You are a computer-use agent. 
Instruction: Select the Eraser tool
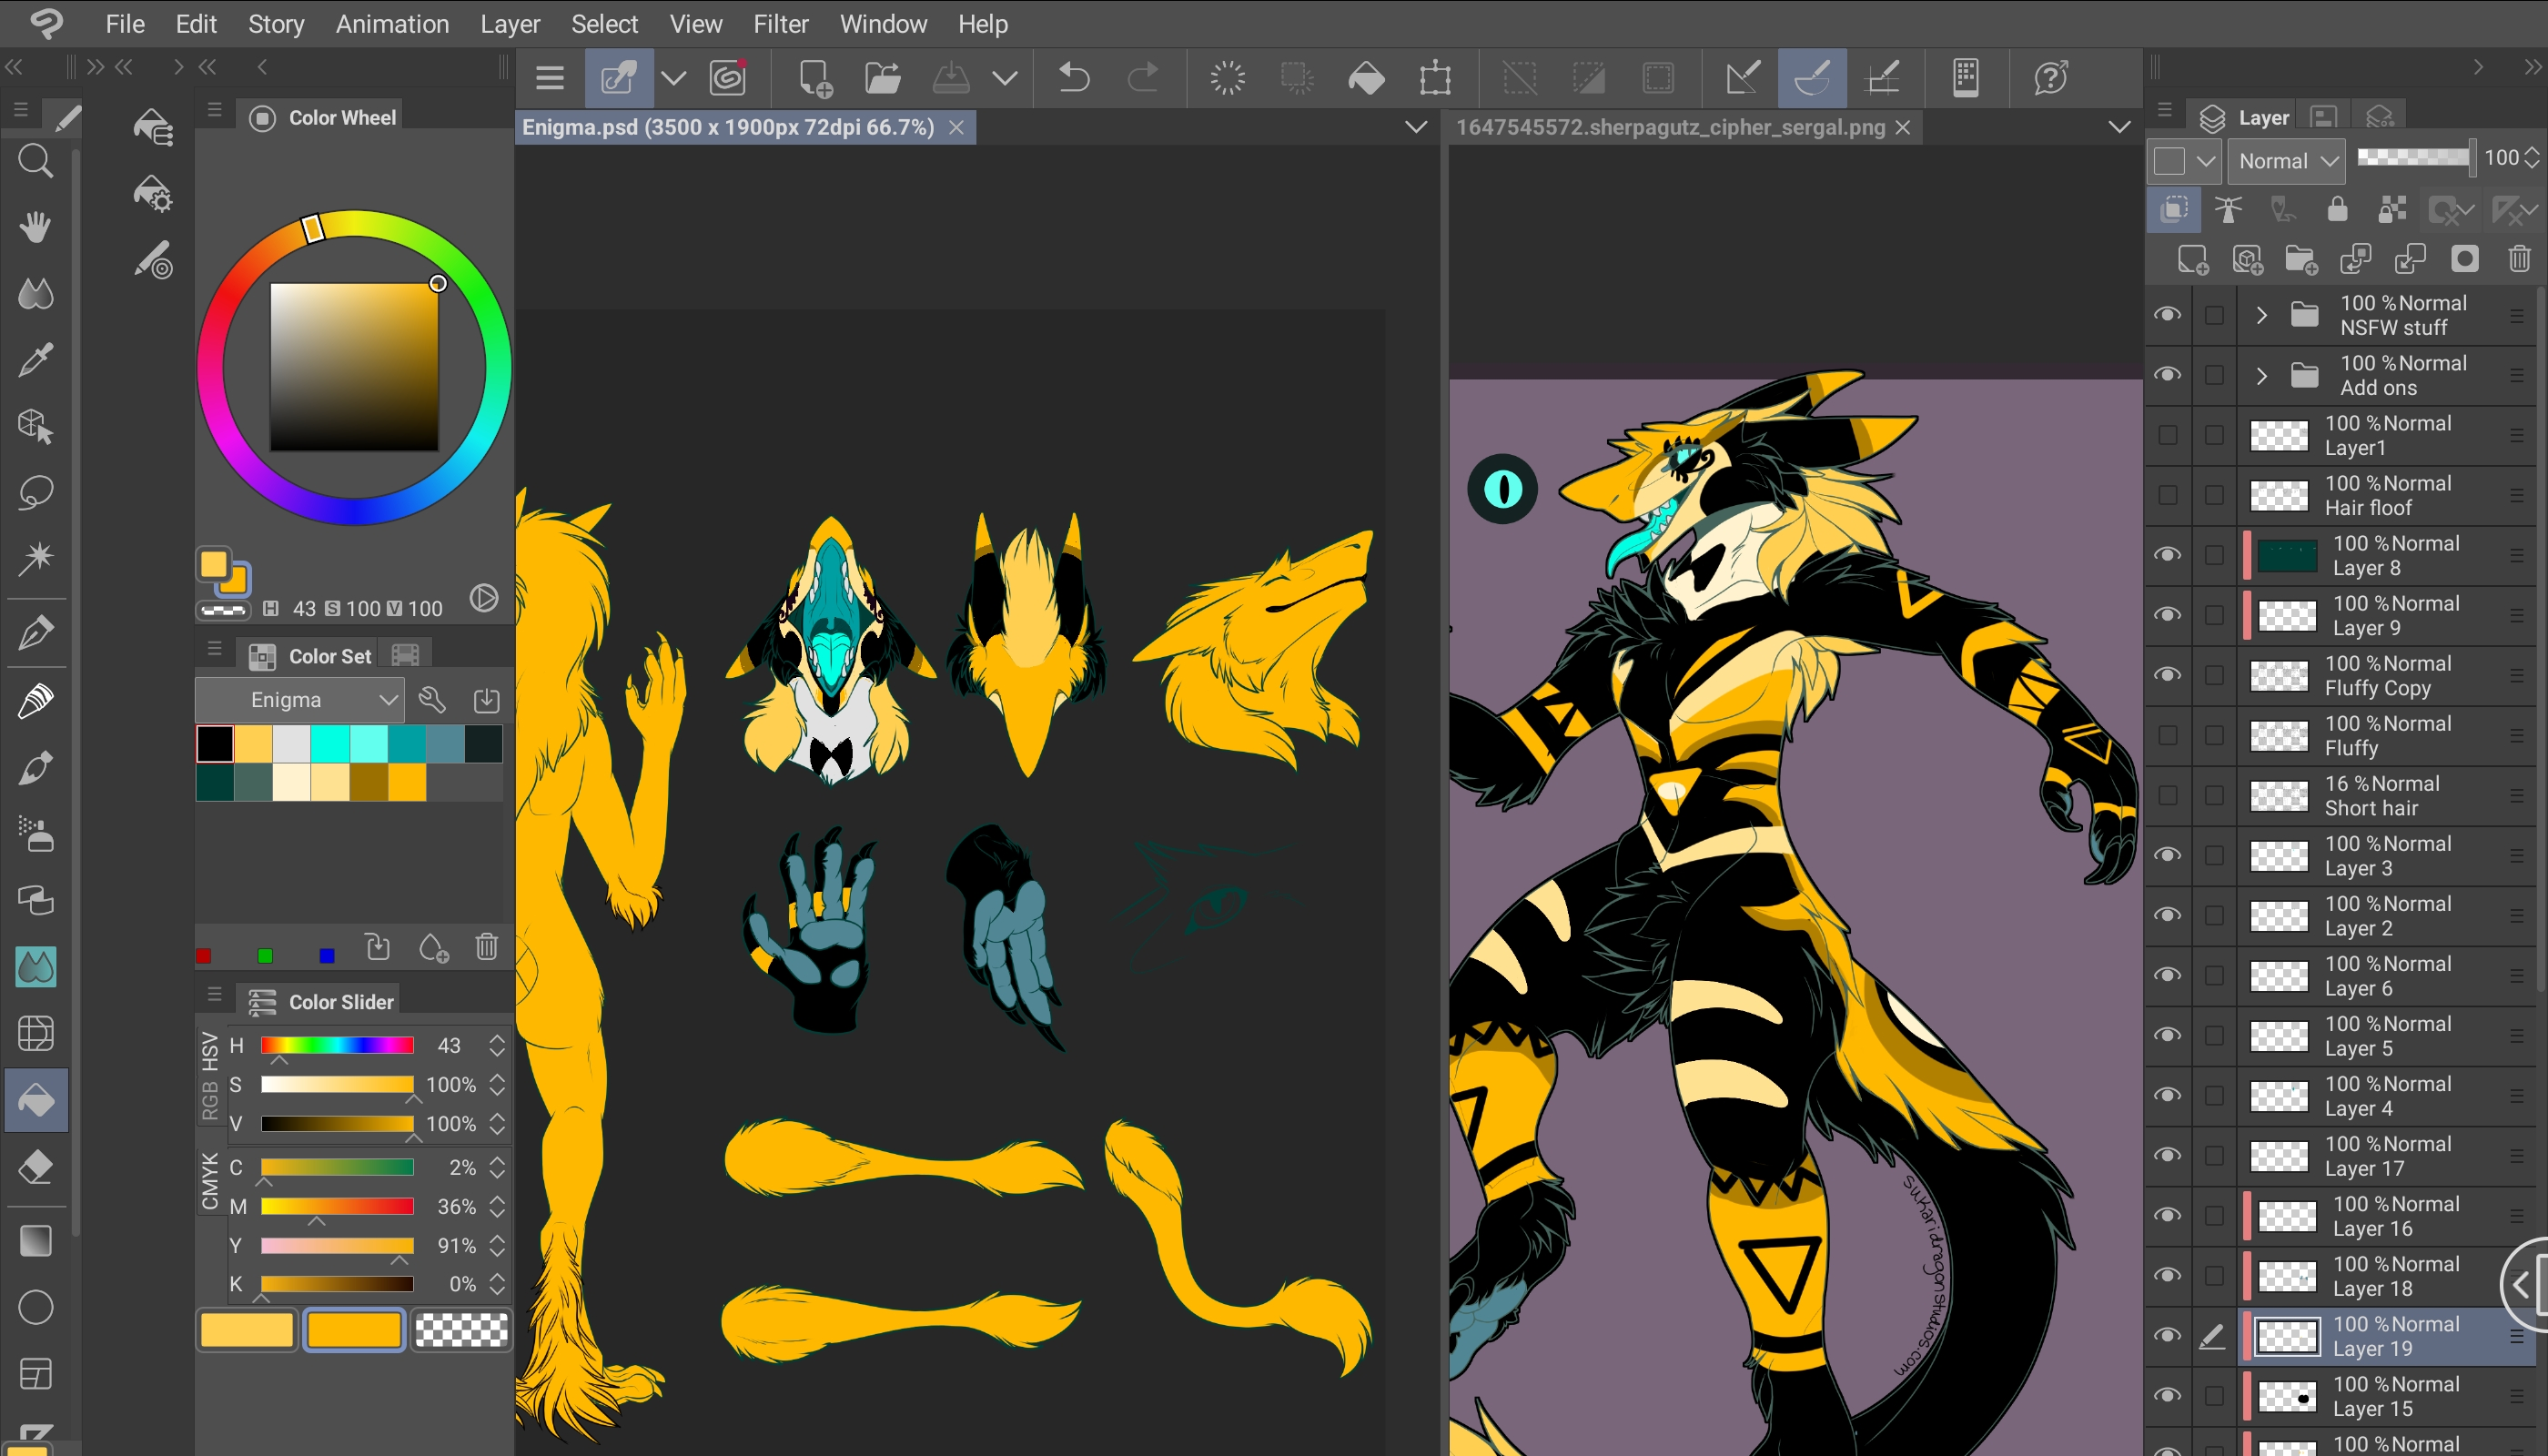[x=36, y=1167]
